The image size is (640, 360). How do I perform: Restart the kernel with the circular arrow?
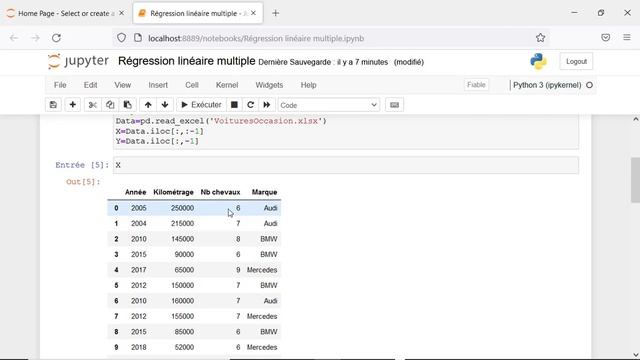(251, 105)
